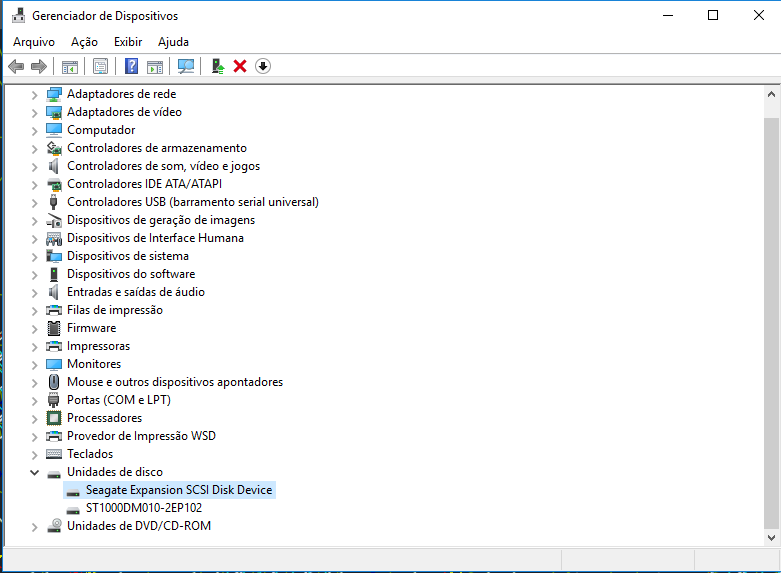The height and width of the screenshot is (573, 781).
Task: Click the Computador monitor icon
Action: [54, 130]
